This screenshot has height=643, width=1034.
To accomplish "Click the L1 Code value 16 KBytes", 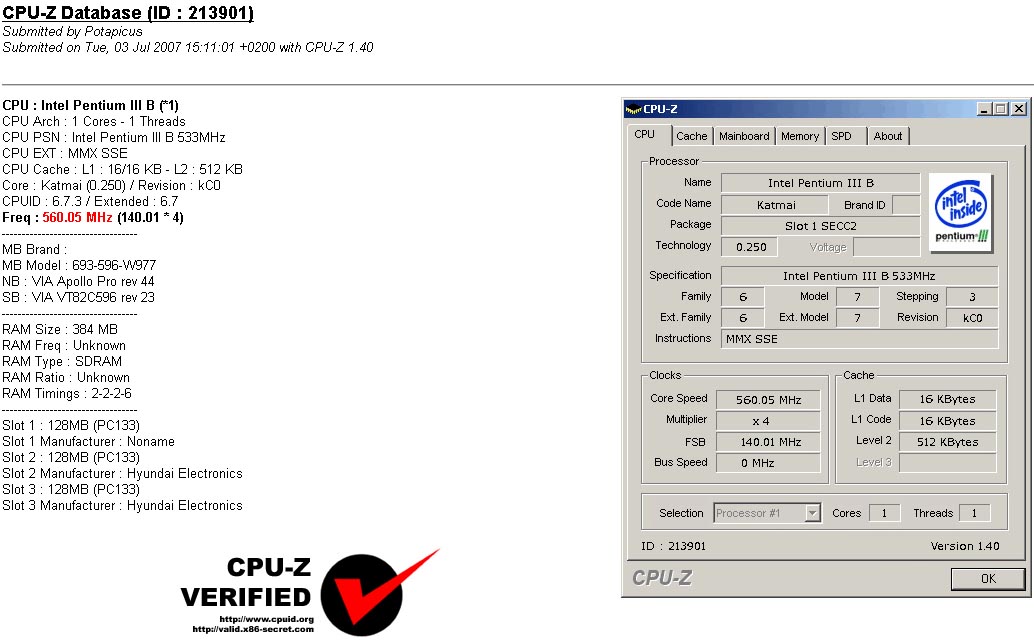I will click(948, 421).
